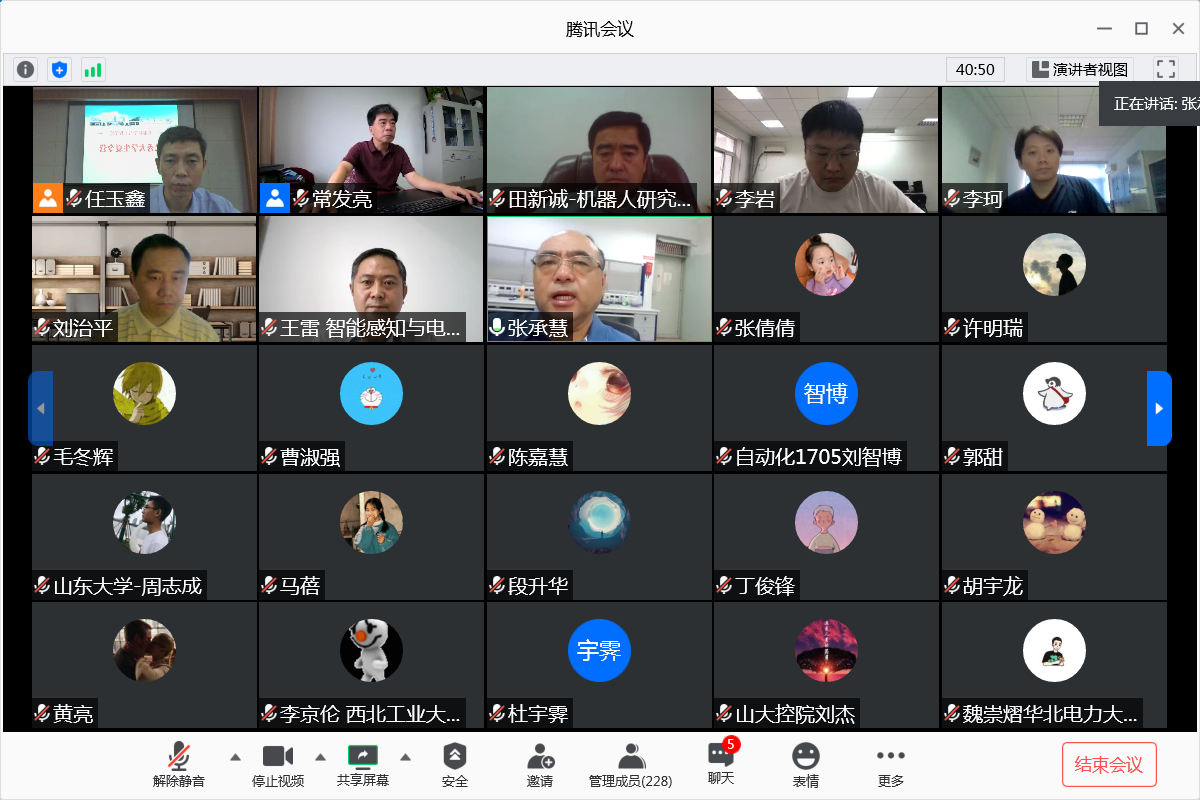Switch to Speaker View (演讲者视图)
The height and width of the screenshot is (800, 1200).
click(1080, 69)
